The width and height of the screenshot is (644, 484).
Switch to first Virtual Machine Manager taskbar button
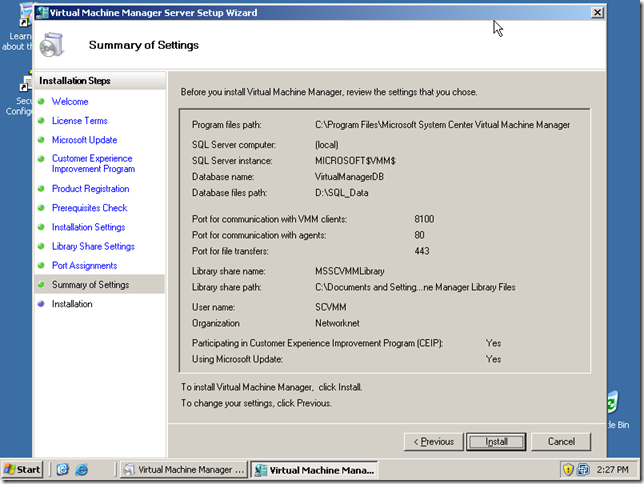tap(184, 470)
